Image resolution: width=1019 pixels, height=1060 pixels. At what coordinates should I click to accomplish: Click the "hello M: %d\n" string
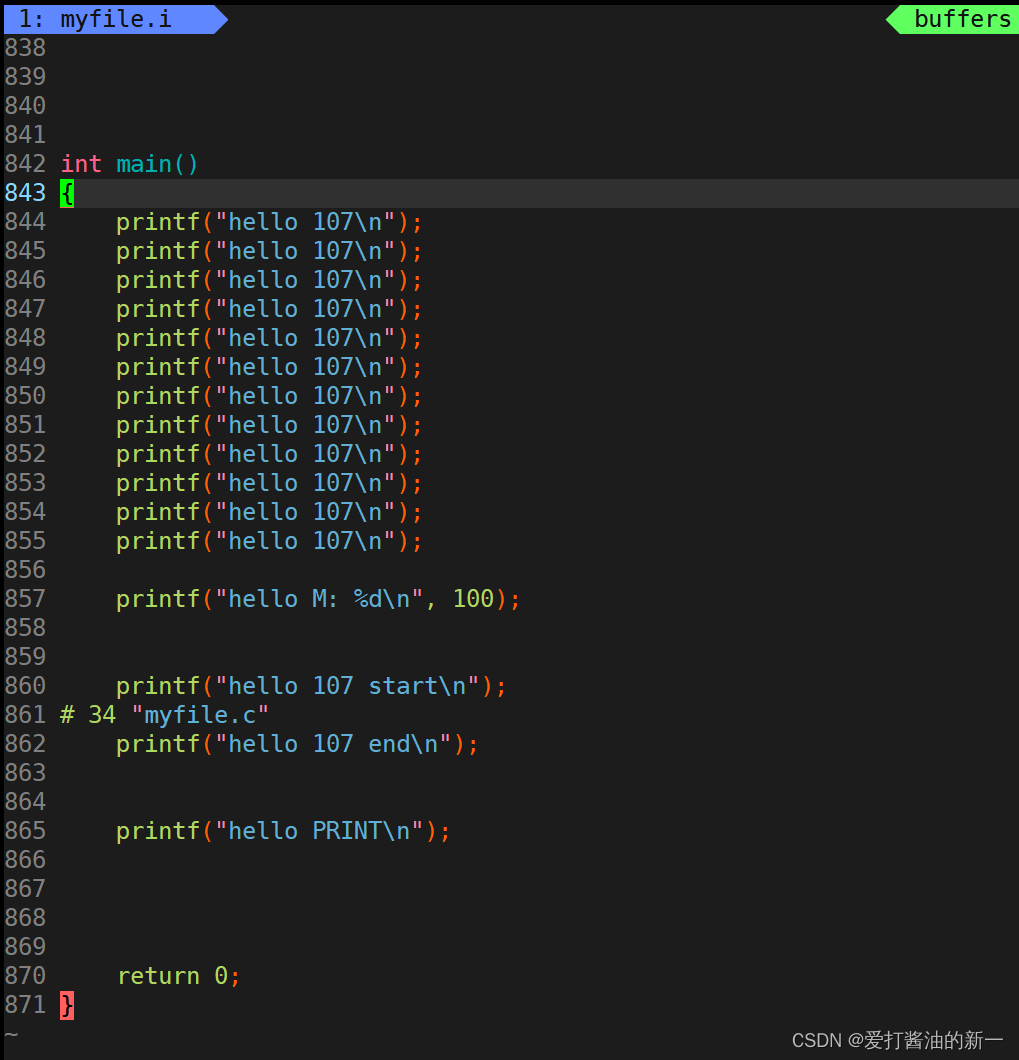pos(319,599)
